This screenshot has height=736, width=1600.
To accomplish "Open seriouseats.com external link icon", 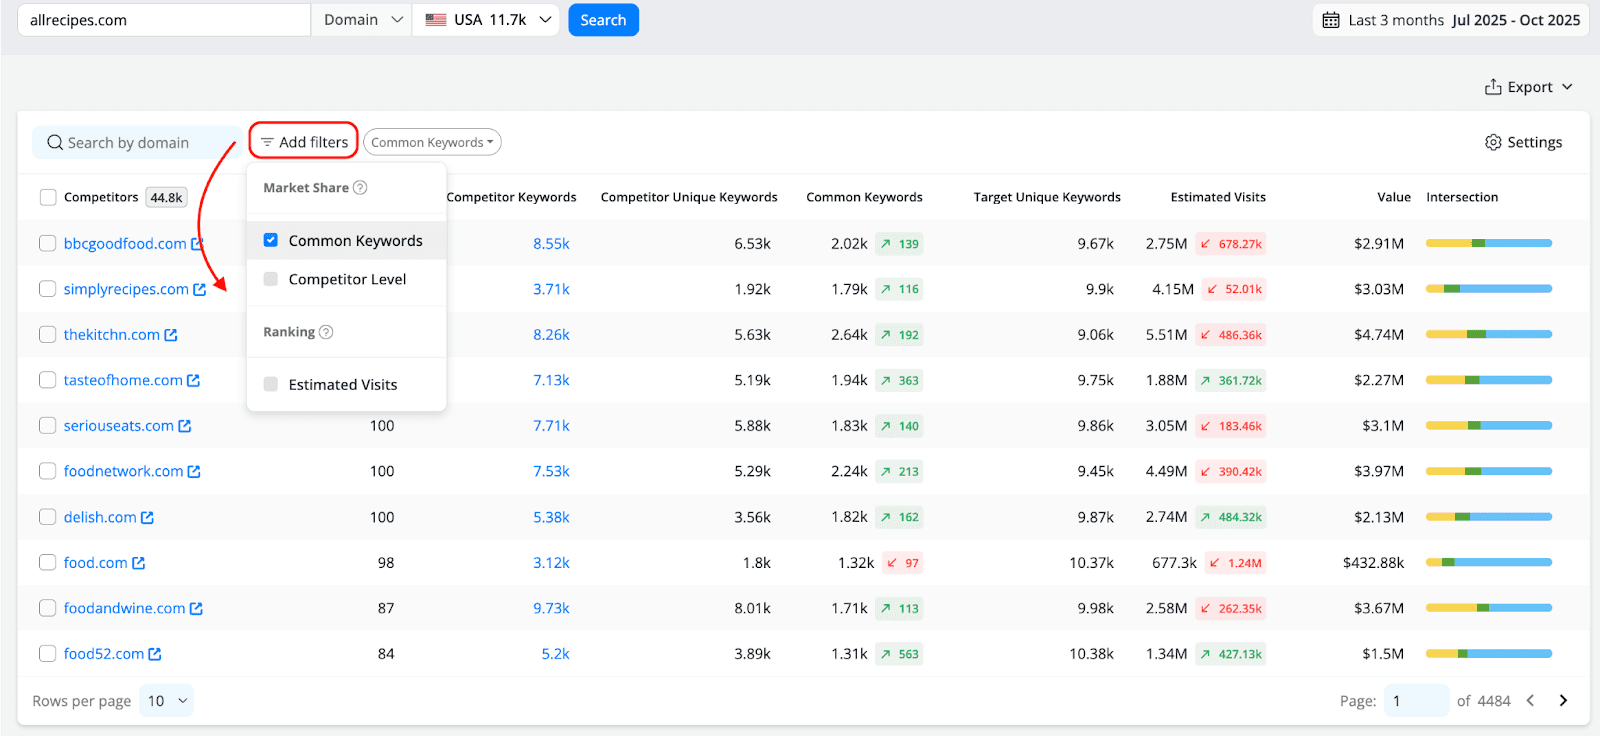I will [x=185, y=426].
